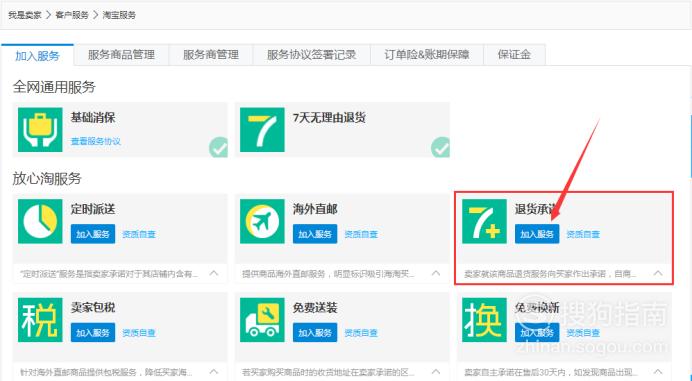Click the 海外直邮 title text
692x381 pixels.
[x=315, y=209]
